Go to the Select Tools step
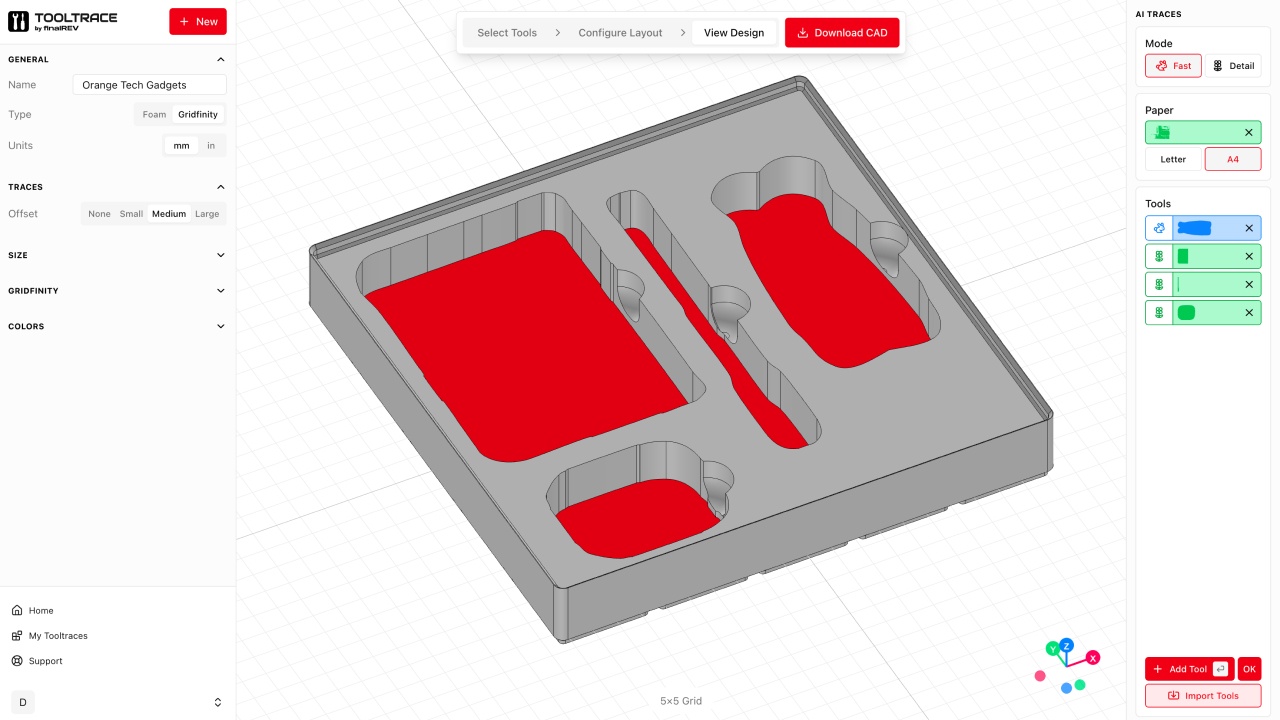Image resolution: width=1280 pixels, height=720 pixels. click(507, 33)
